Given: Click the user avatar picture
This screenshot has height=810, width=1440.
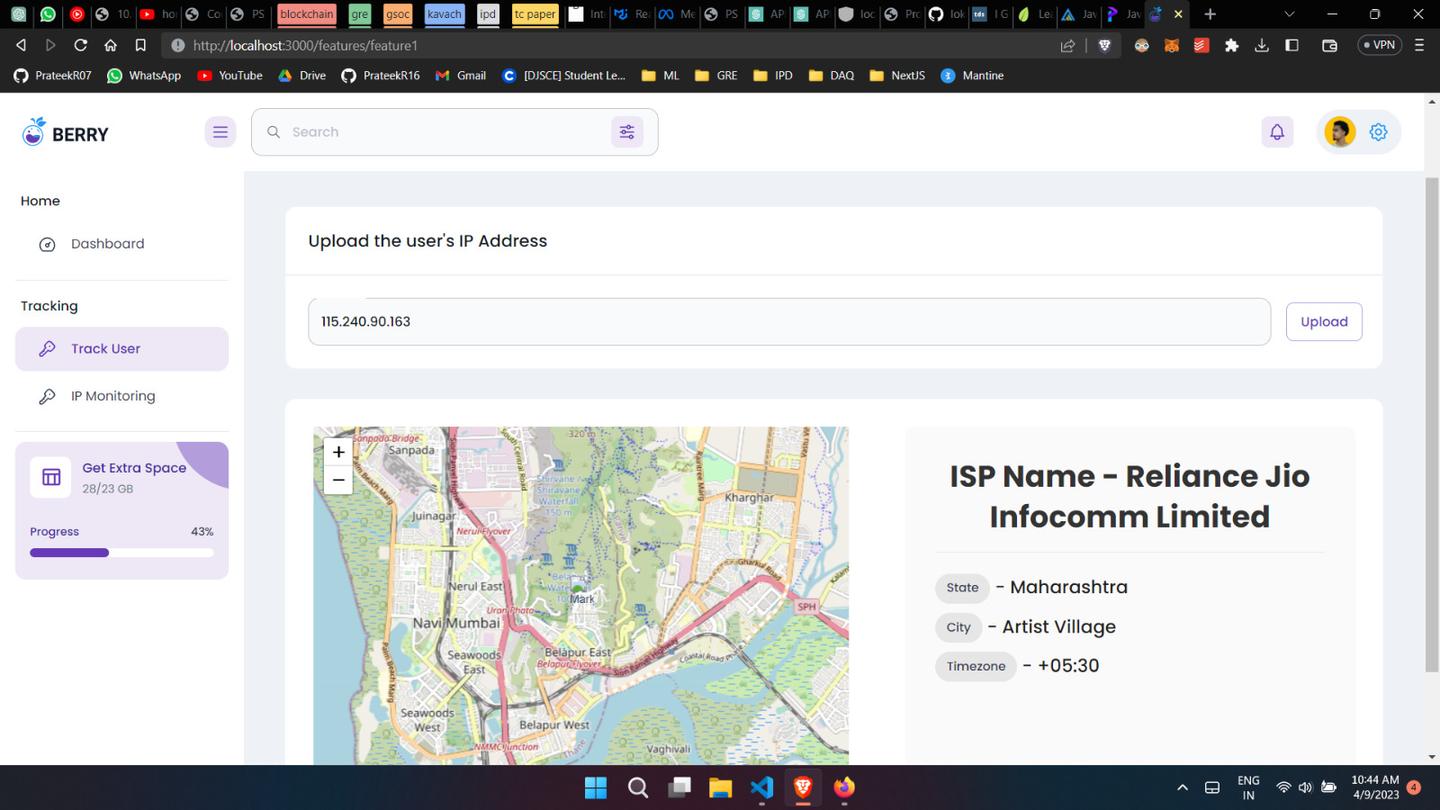Looking at the screenshot, I should (x=1340, y=132).
